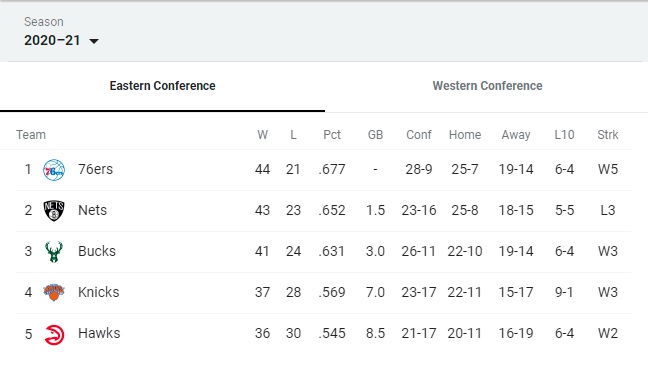Viewport: 648px width, 372px height.
Task: Open the Hawks team name link
Action: pyautogui.click(x=99, y=333)
